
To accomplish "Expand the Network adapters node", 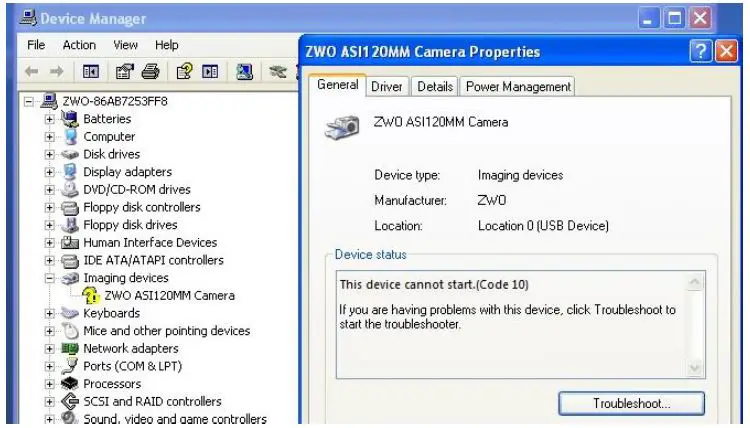I will [49, 349].
